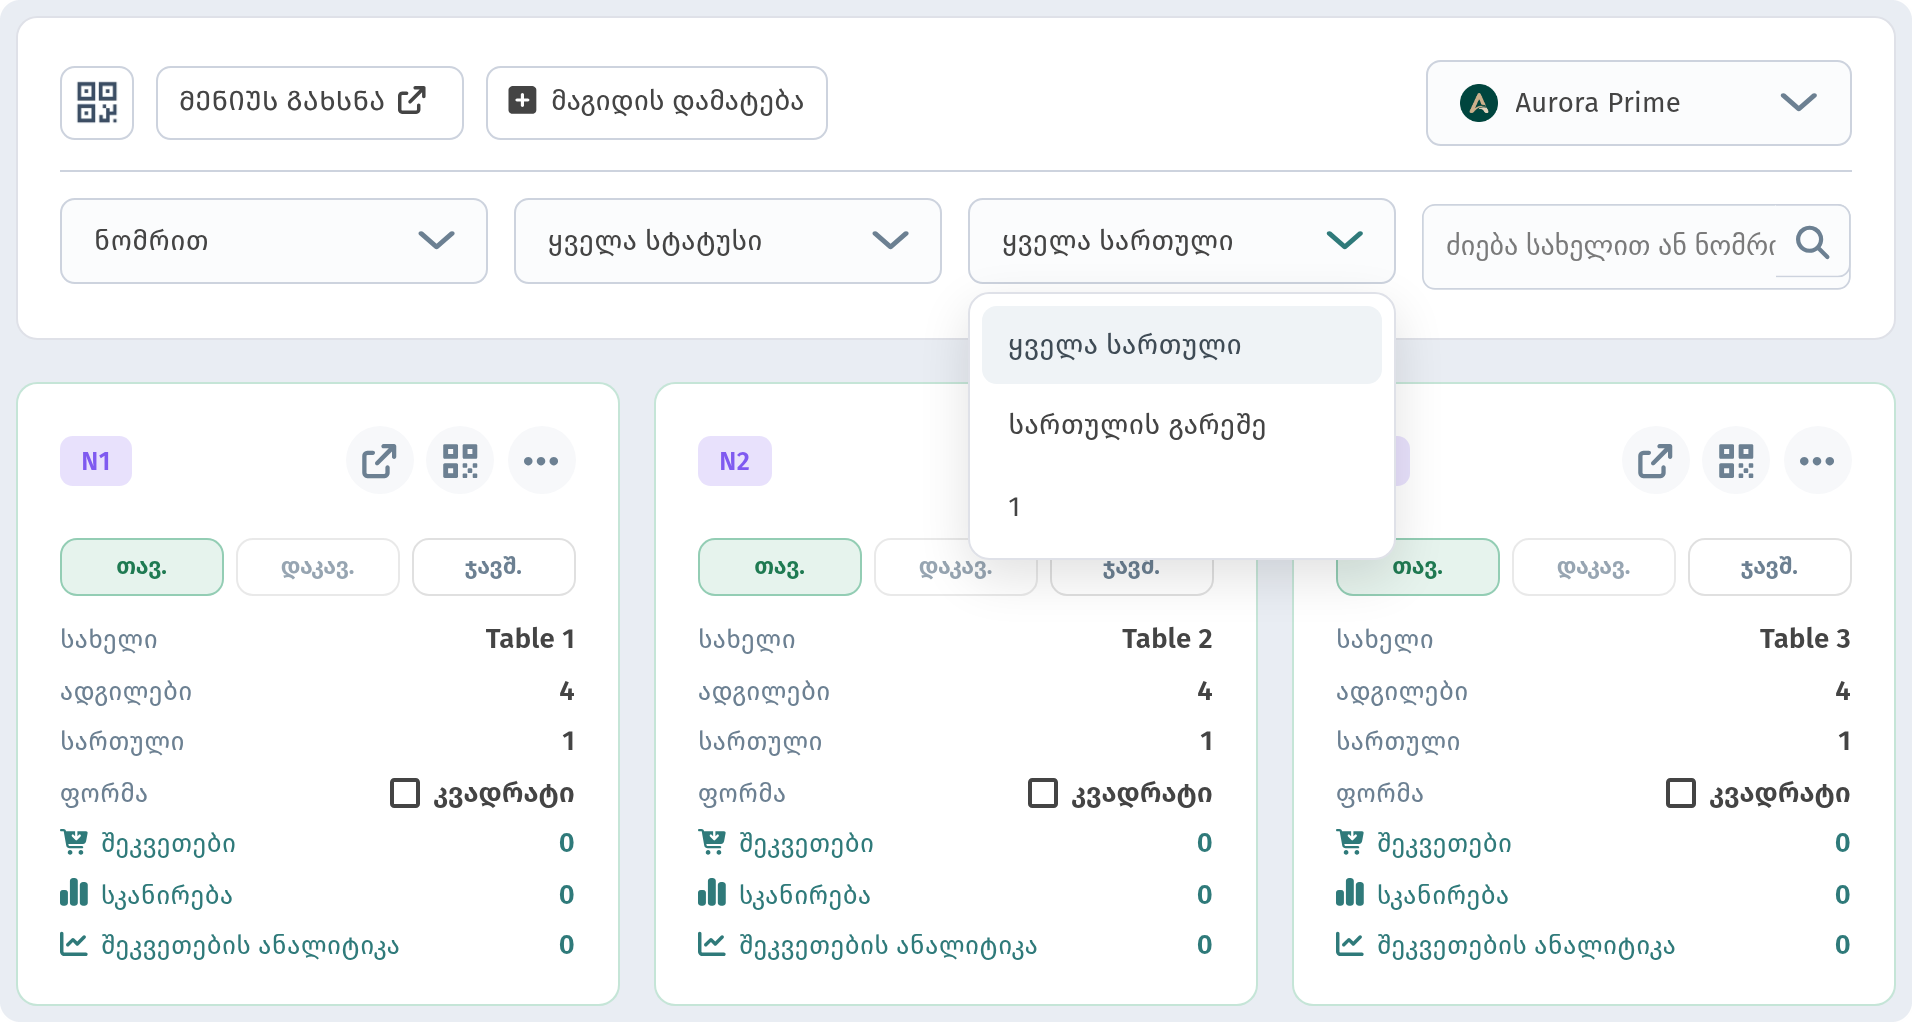This screenshot has height=1022, width=1912.
Task: Click the N2 table badge
Action: coord(735,461)
